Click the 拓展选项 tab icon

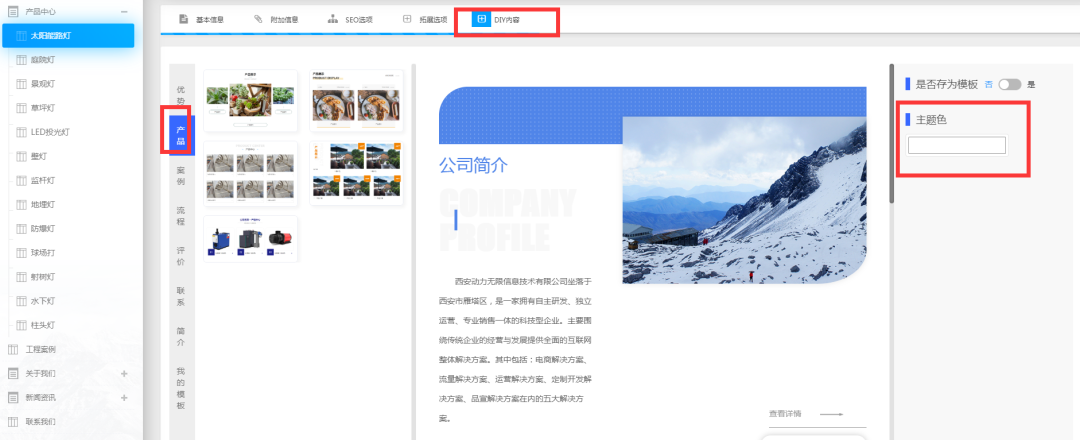(406, 19)
